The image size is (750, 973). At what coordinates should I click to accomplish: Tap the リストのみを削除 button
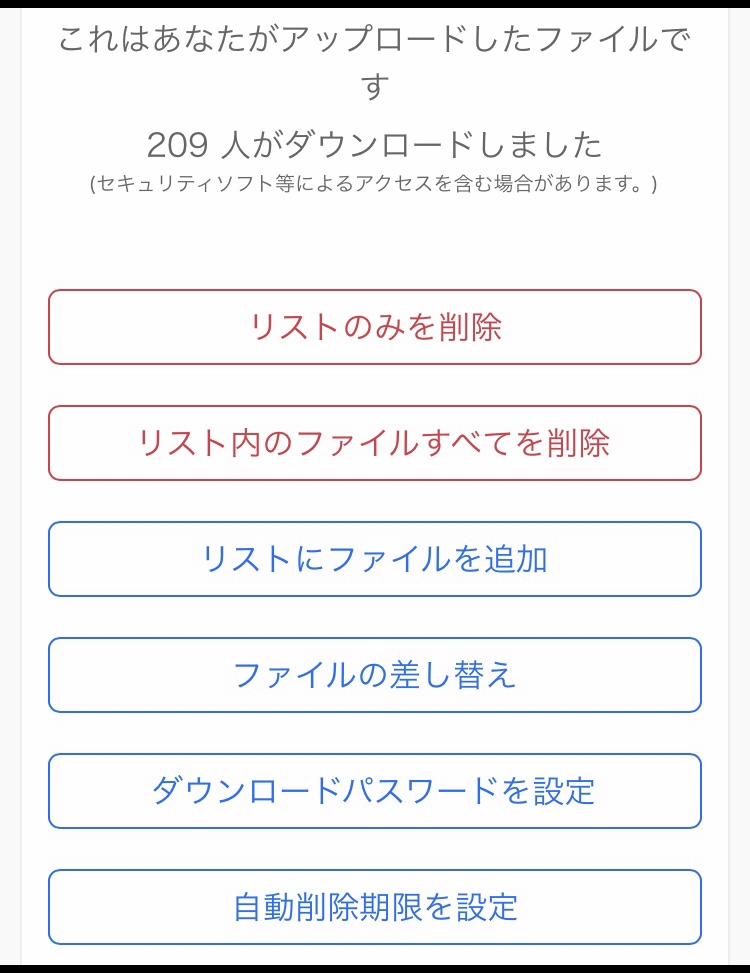click(x=375, y=327)
